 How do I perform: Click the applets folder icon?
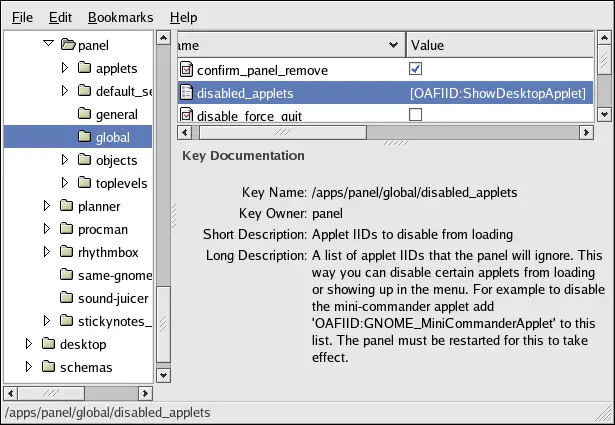(84, 68)
